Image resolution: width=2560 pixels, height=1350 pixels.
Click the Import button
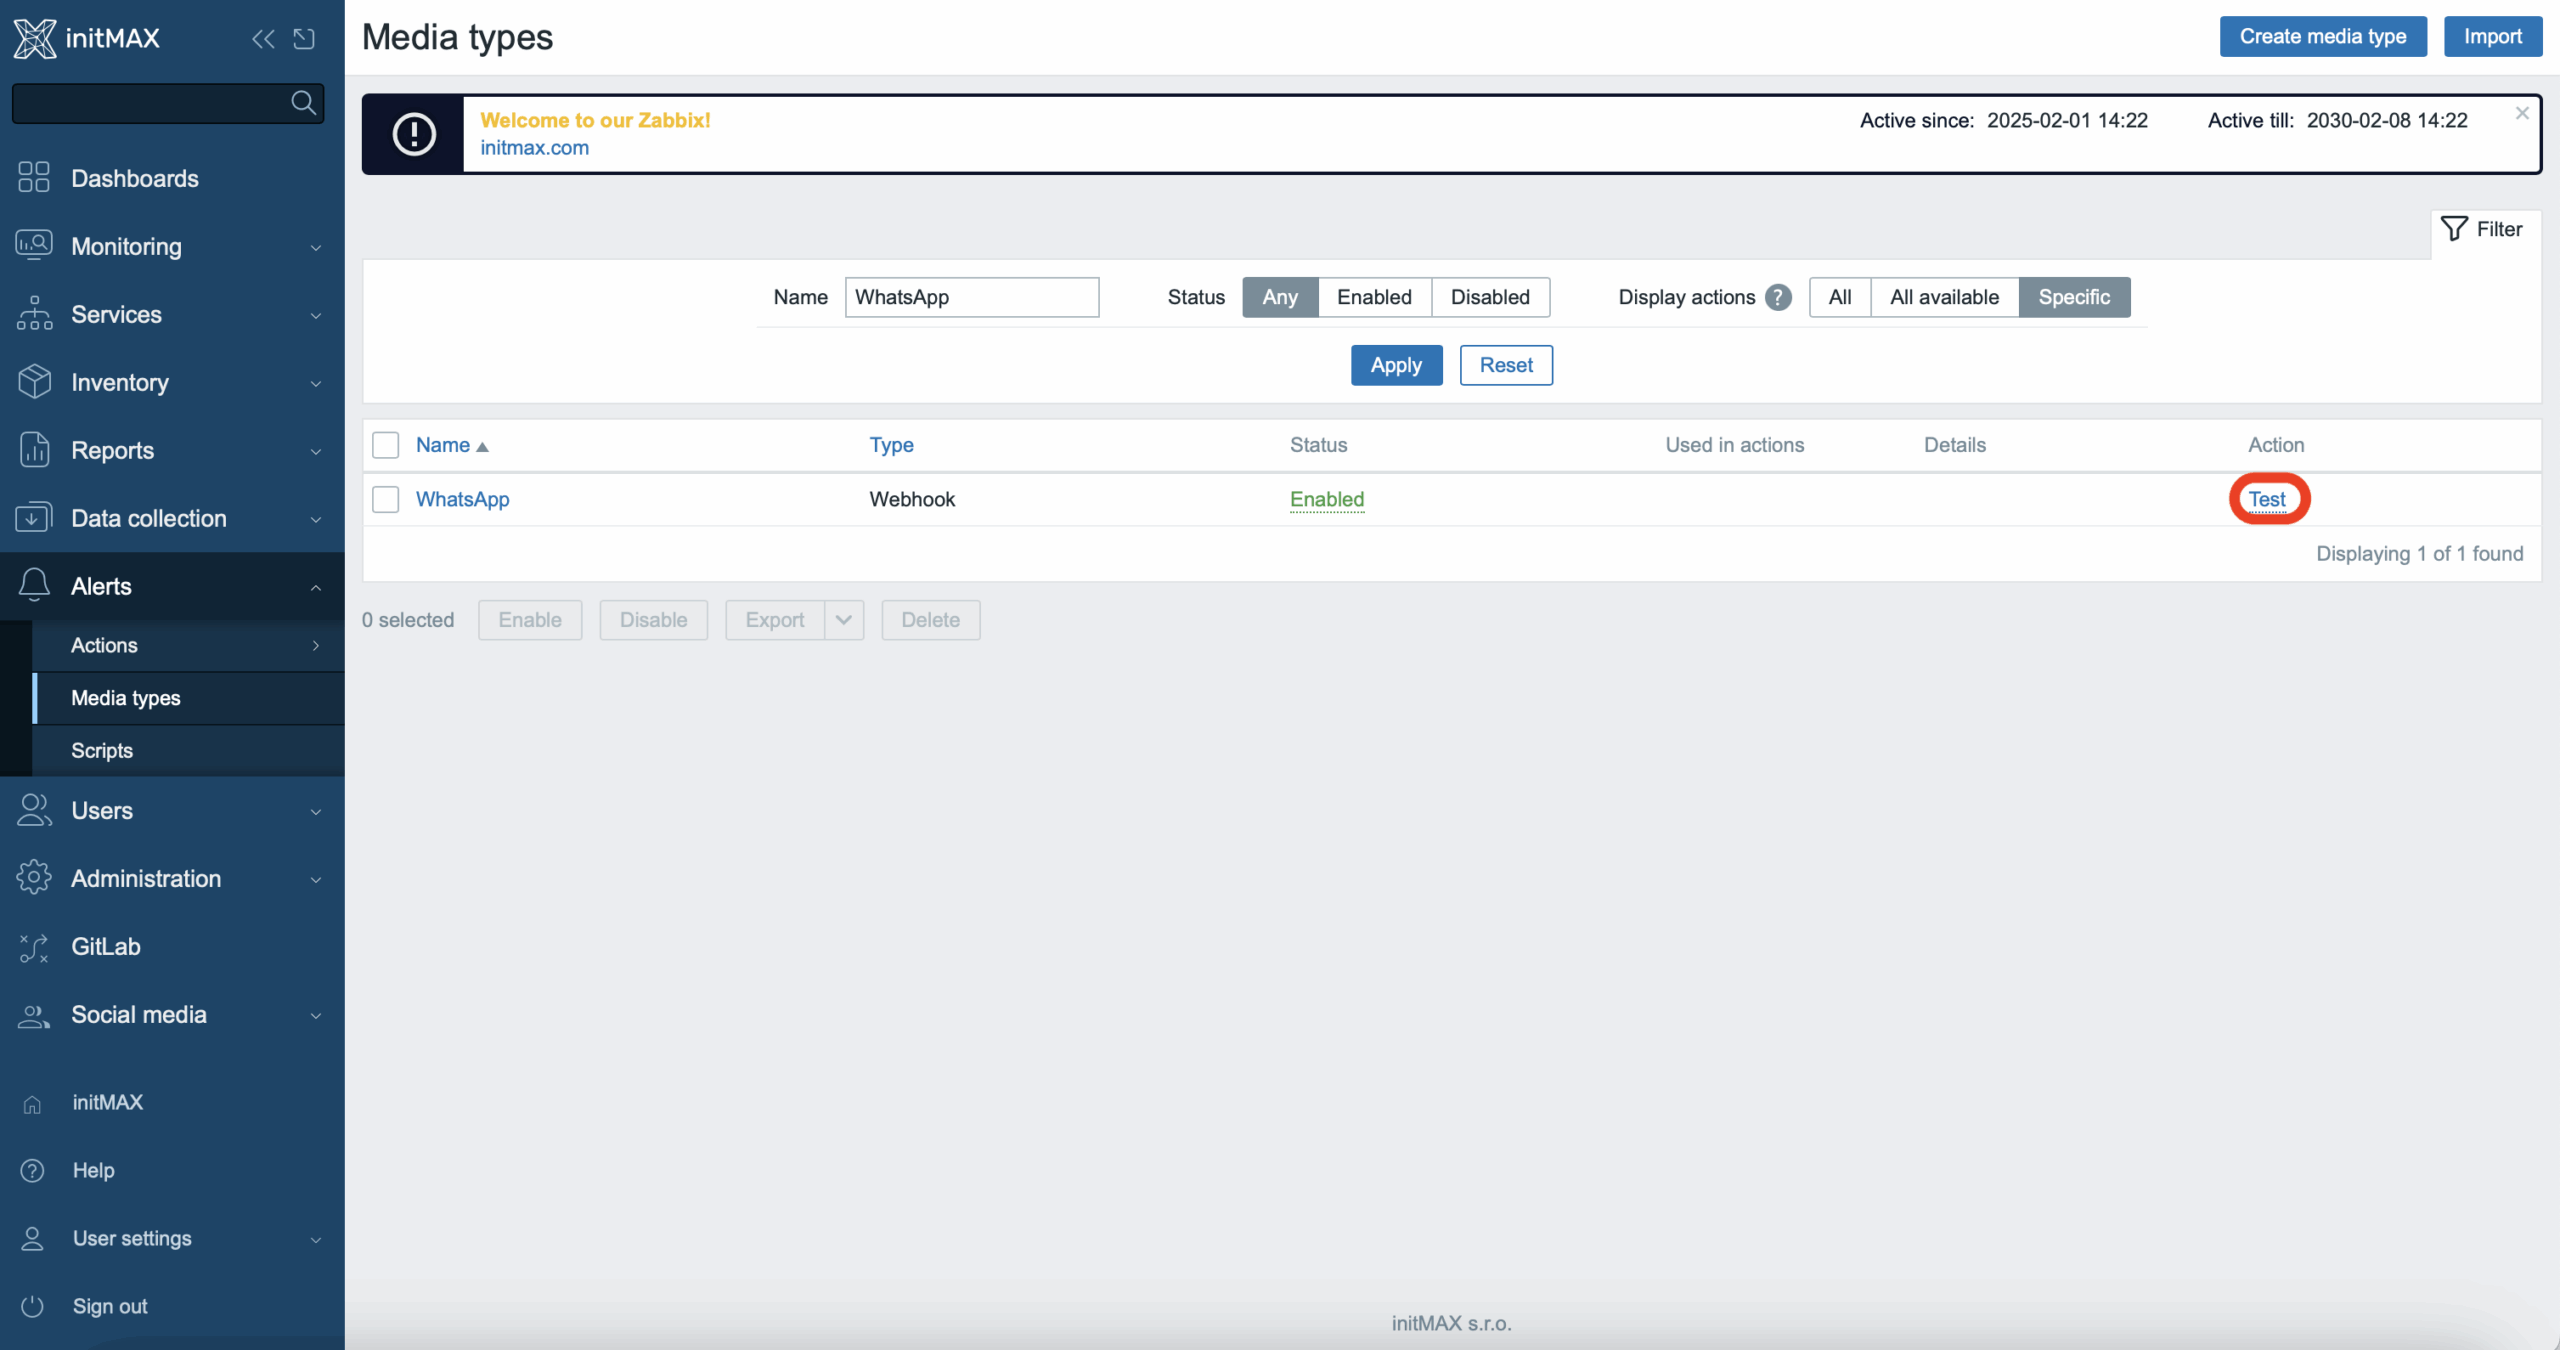tap(2493, 37)
